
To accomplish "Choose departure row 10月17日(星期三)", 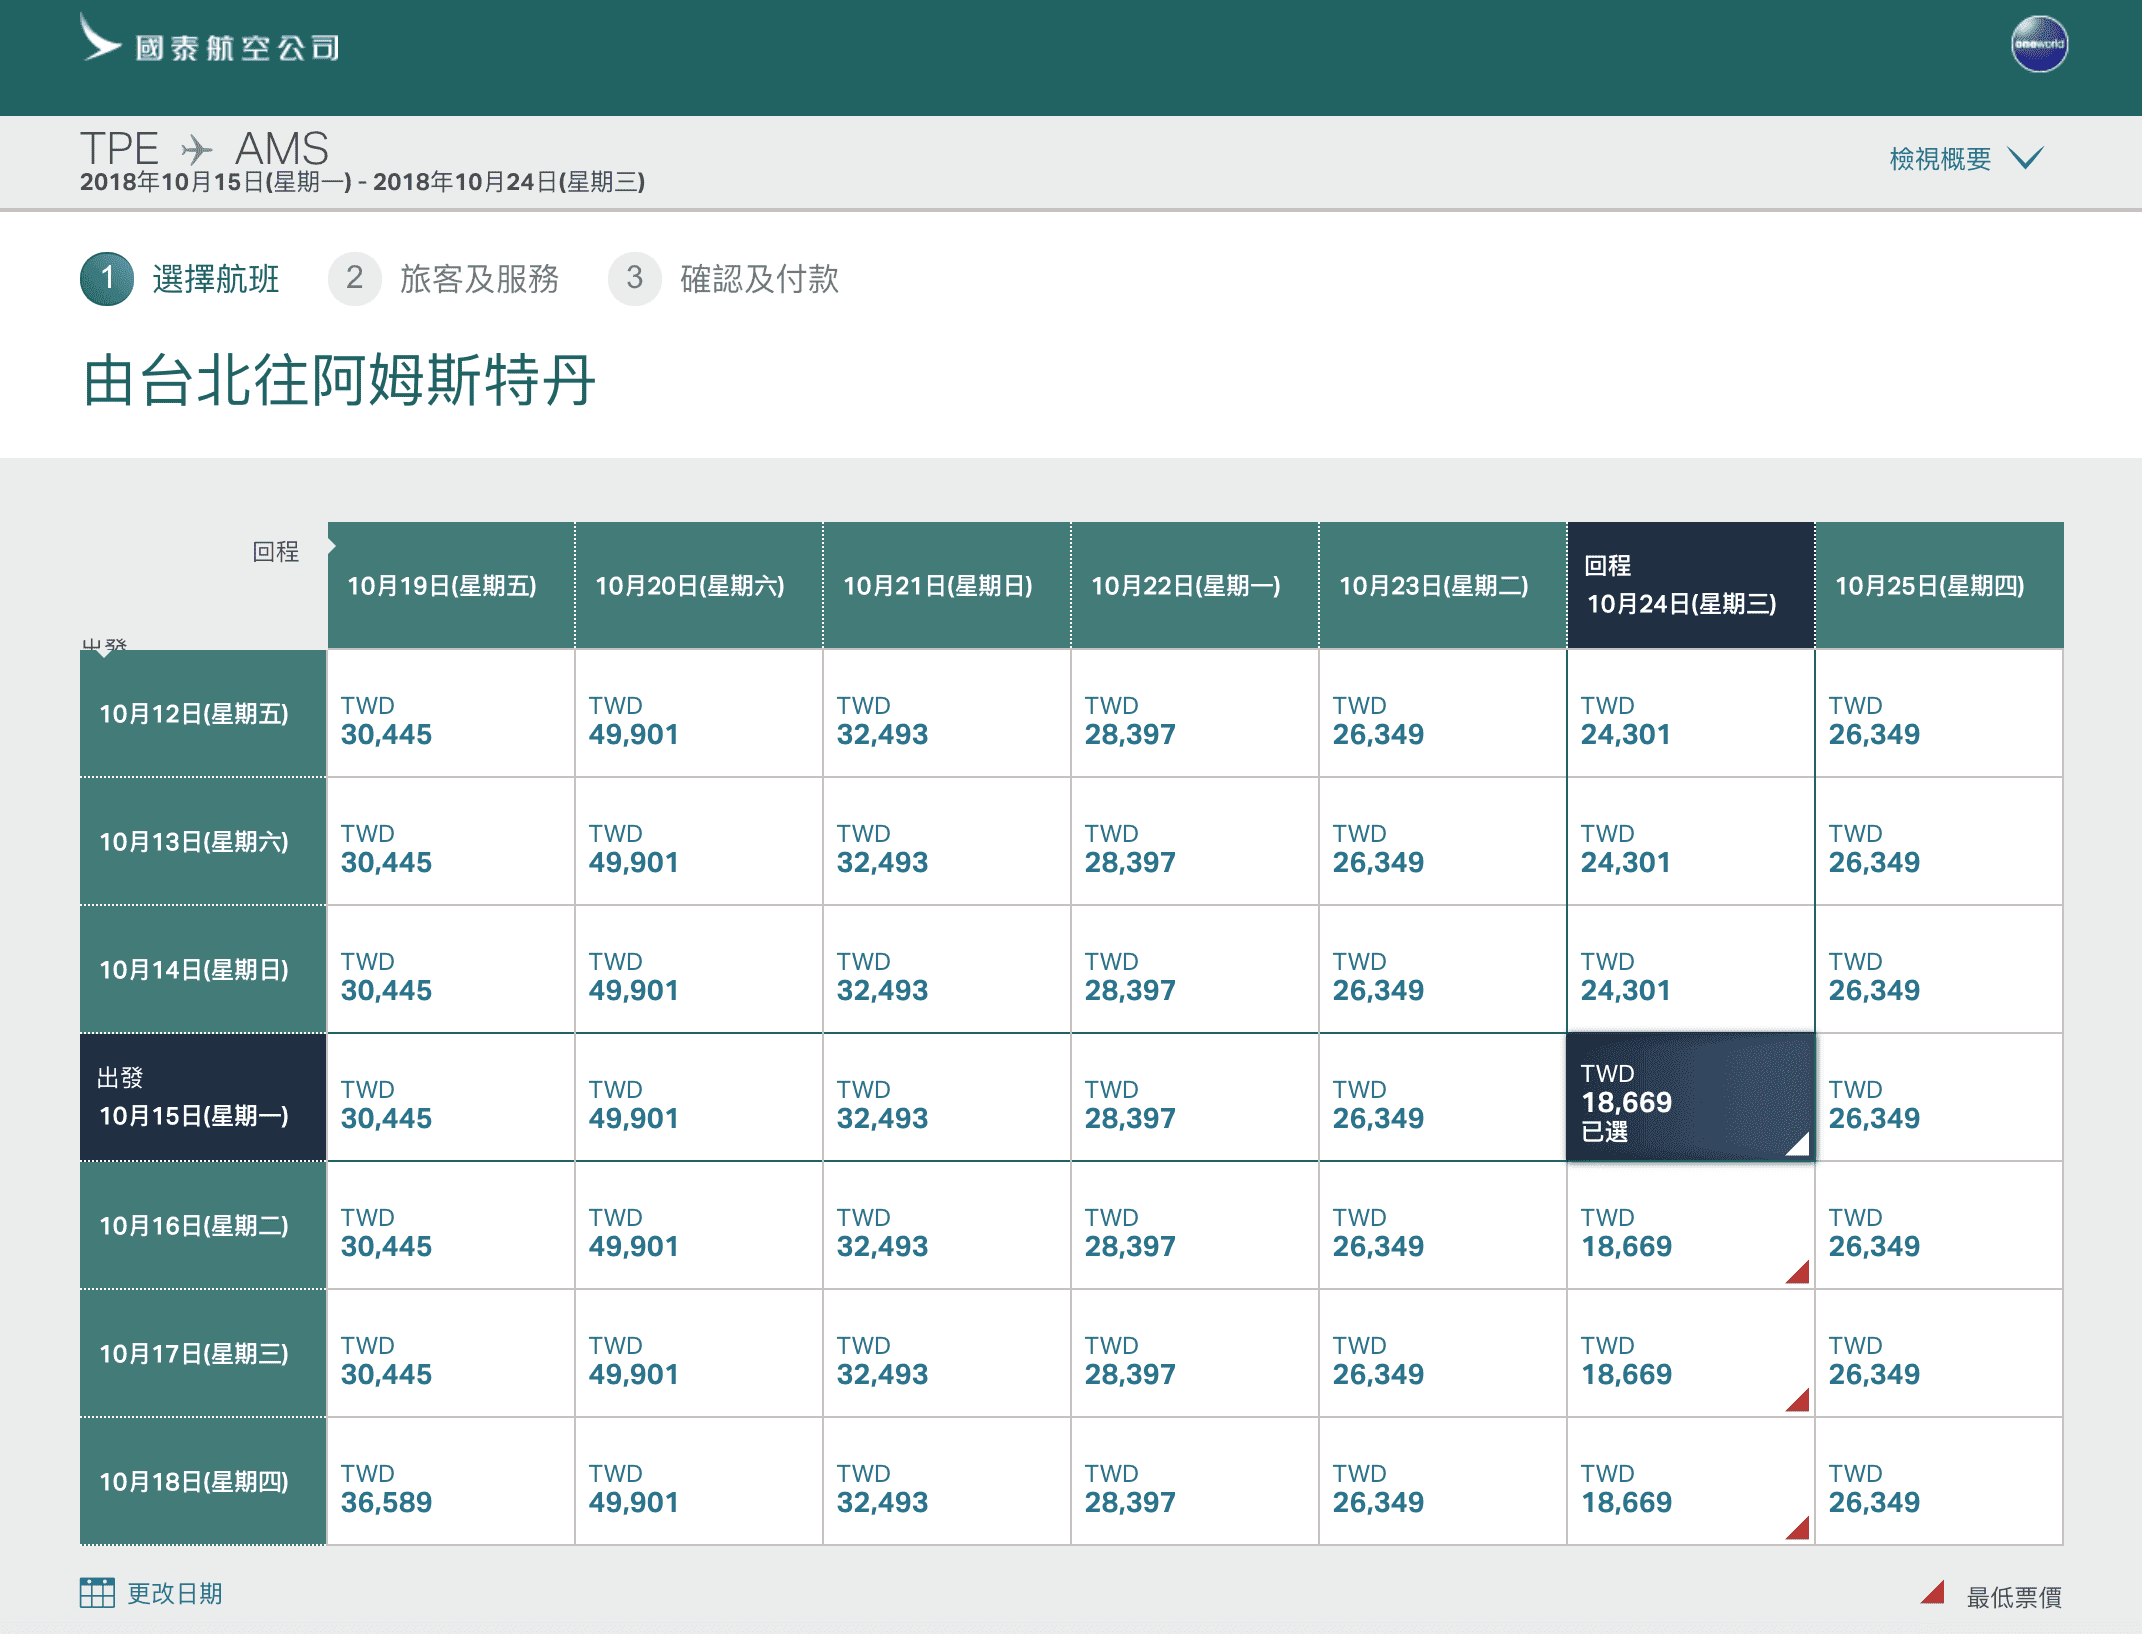I will tap(203, 1353).
